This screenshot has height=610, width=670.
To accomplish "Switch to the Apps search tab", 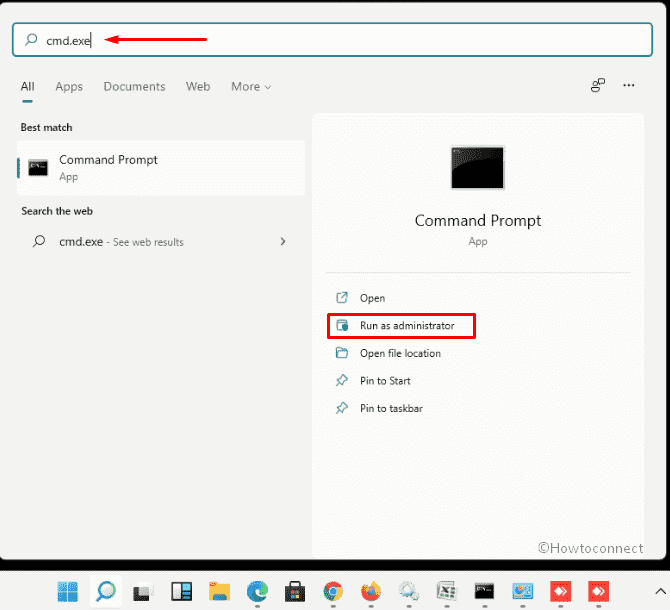I will pos(69,87).
